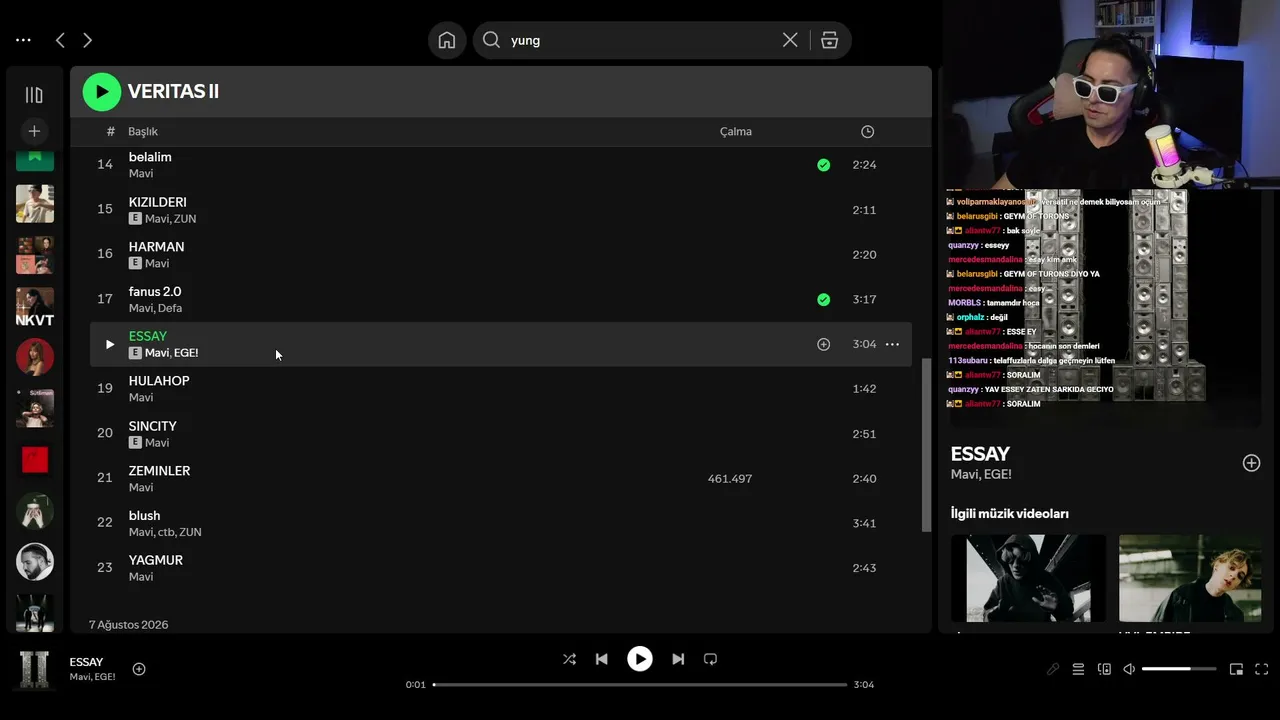Screen dimensions: 1280x720
Task: Show lyrics with microphone icon
Action: click(x=1052, y=669)
